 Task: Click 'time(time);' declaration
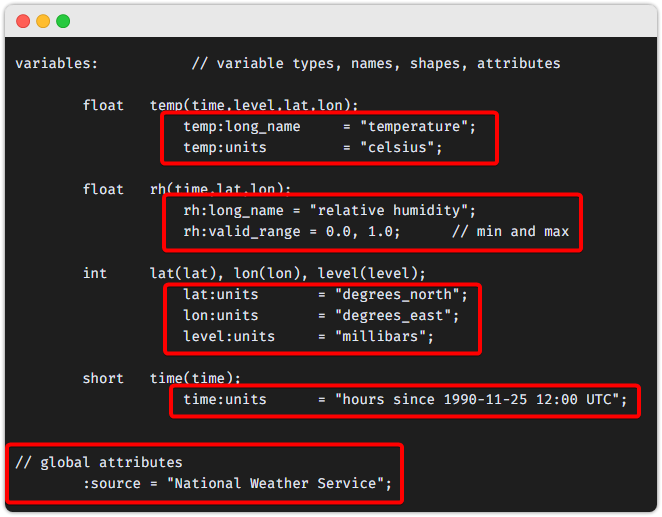[x=195, y=378]
